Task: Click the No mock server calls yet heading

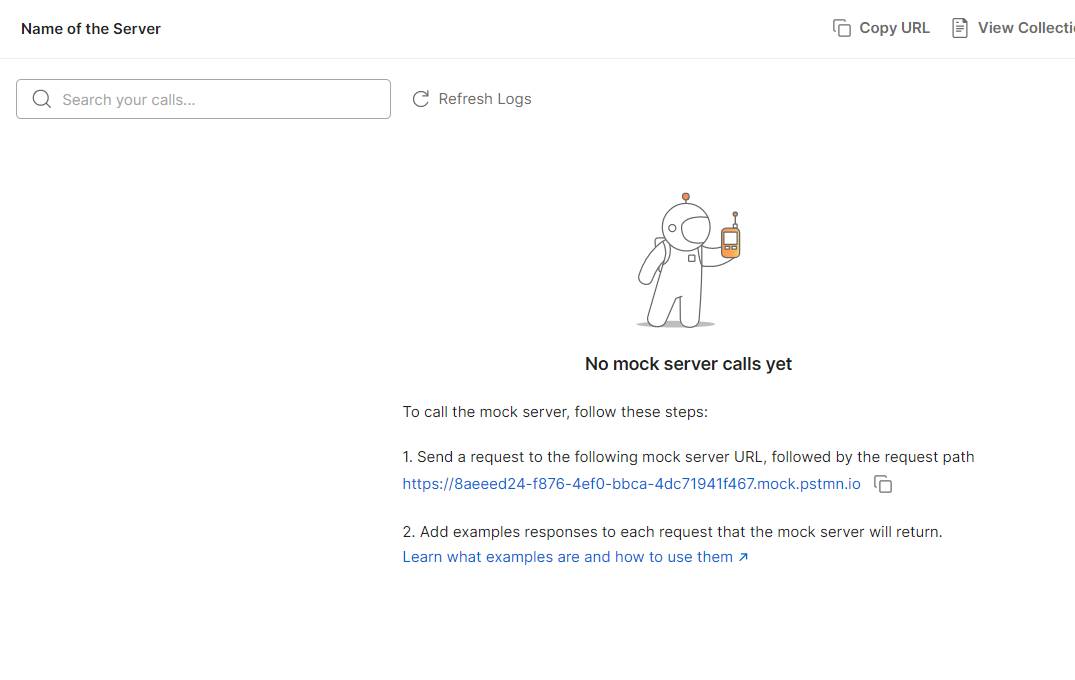Action: 688,364
